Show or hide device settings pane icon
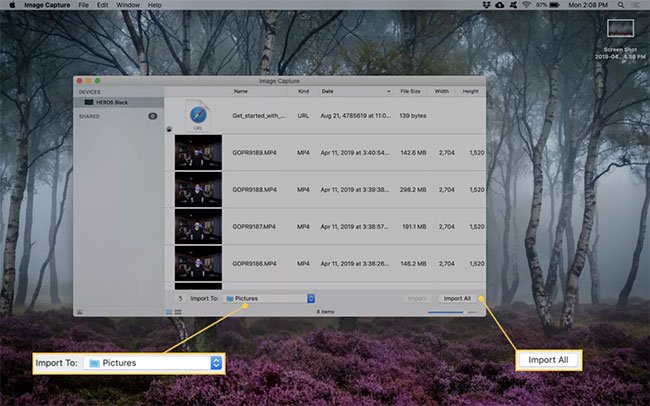Screen dimensions: 650x406 [x=80, y=312]
